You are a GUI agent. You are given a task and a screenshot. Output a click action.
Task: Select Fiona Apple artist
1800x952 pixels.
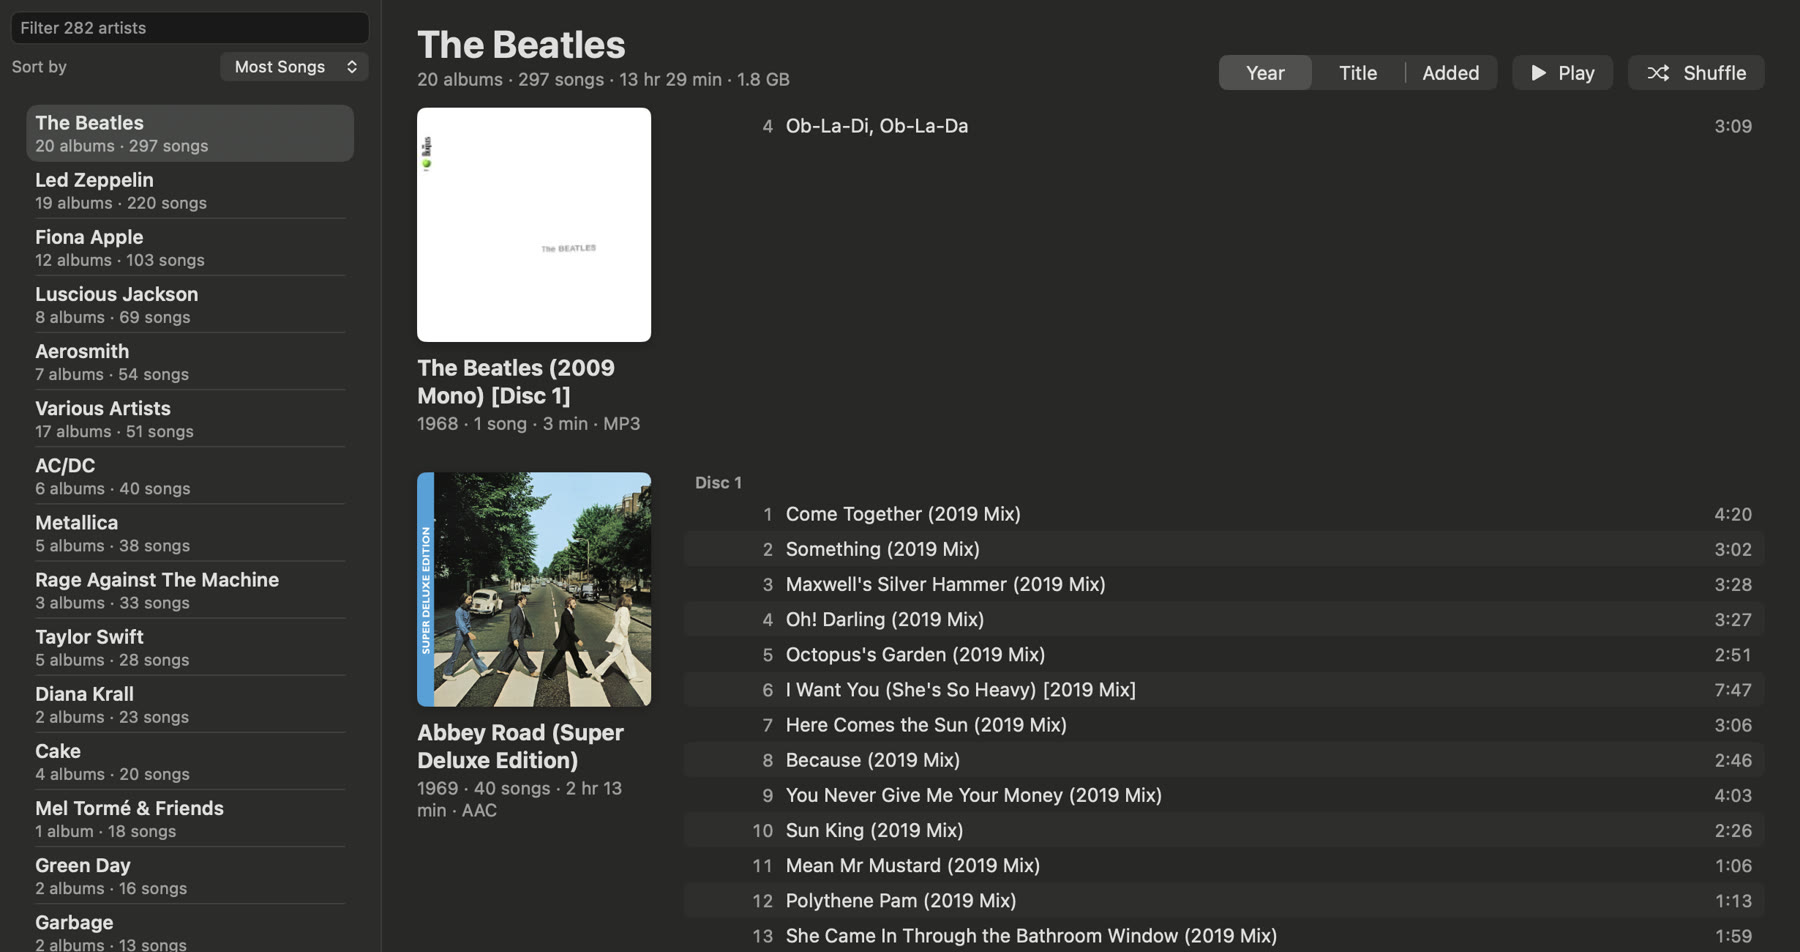[190, 247]
